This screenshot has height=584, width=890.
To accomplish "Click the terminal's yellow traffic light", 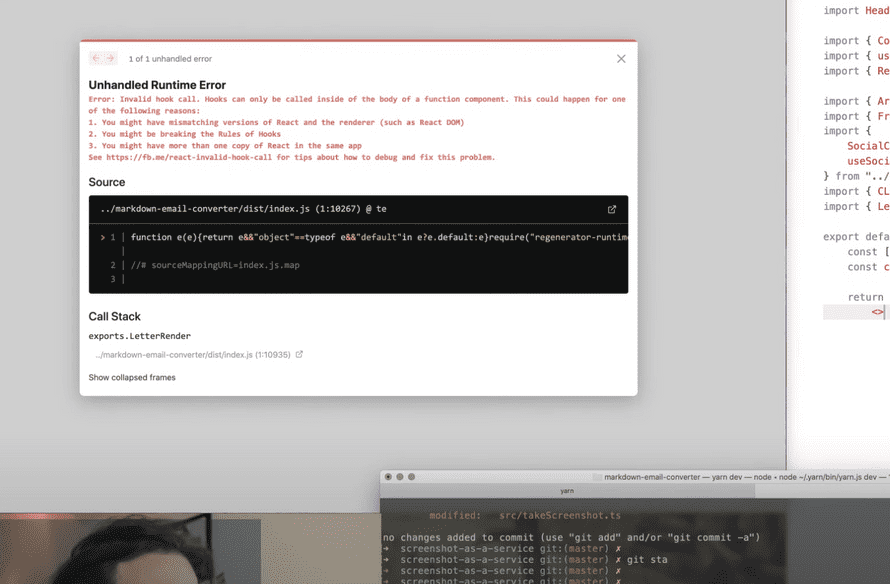I will (398, 478).
